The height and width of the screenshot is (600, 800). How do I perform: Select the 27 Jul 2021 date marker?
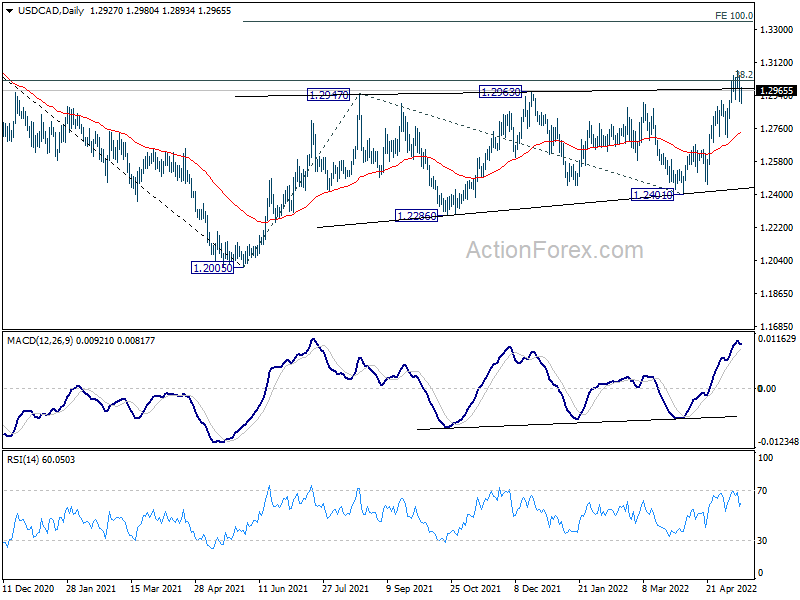point(347,590)
